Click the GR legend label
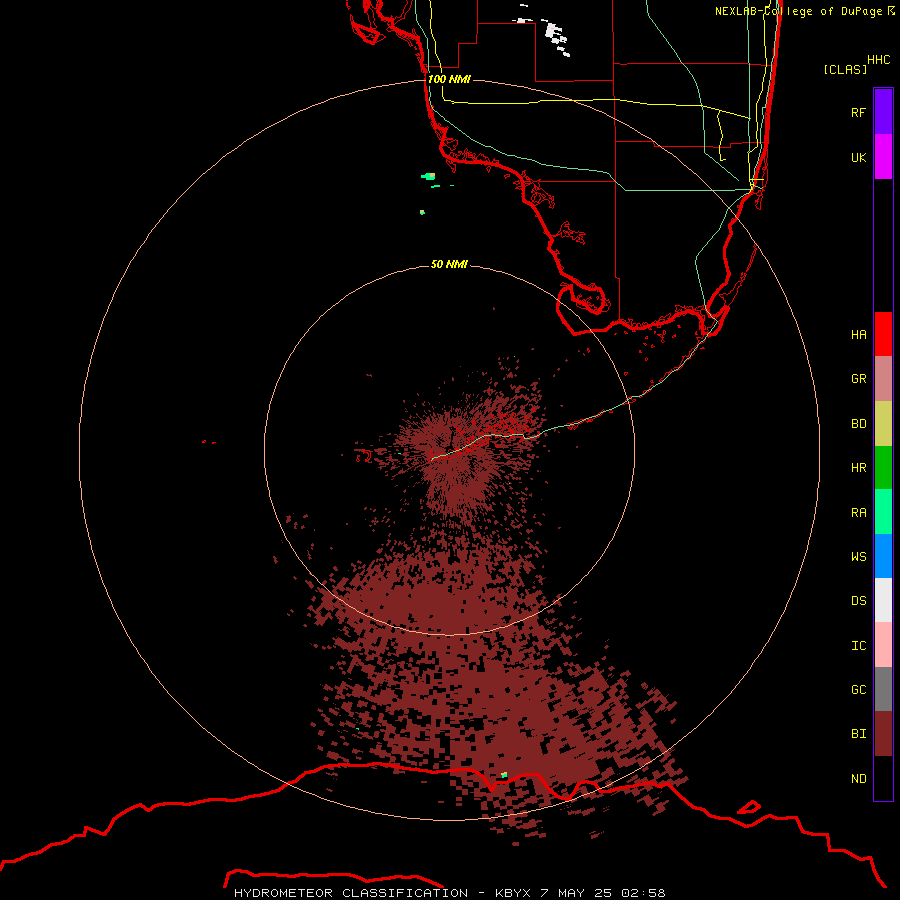Viewport: 900px width, 900px height. 858,379
